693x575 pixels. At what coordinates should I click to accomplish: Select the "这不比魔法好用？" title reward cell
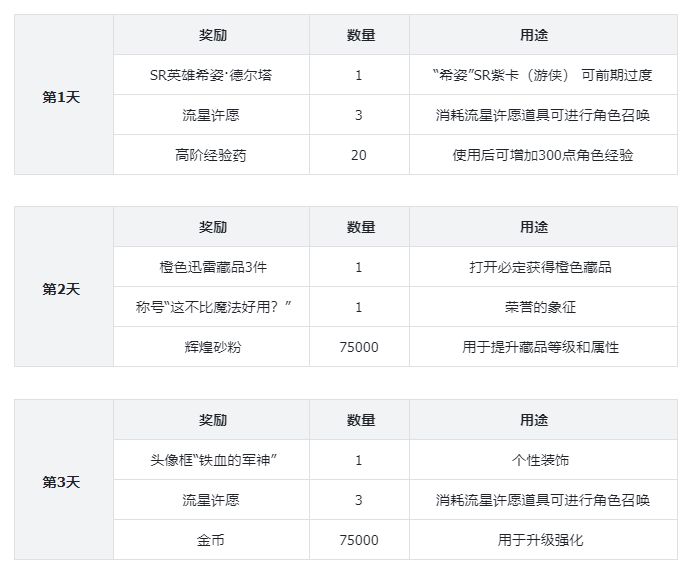(x=211, y=307)
